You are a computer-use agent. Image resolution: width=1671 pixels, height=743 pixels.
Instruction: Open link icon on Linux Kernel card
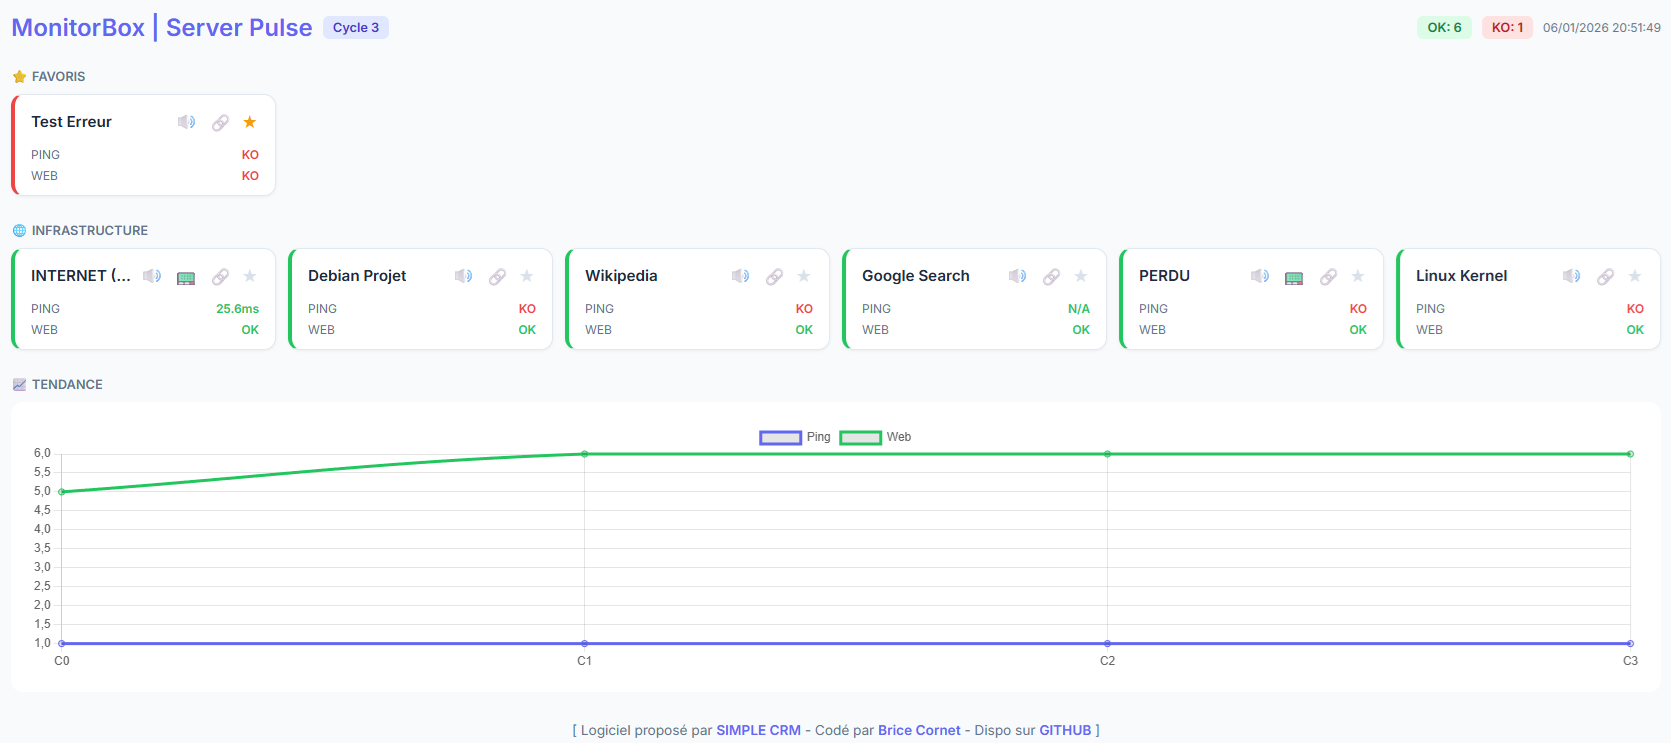point(1605,276)
